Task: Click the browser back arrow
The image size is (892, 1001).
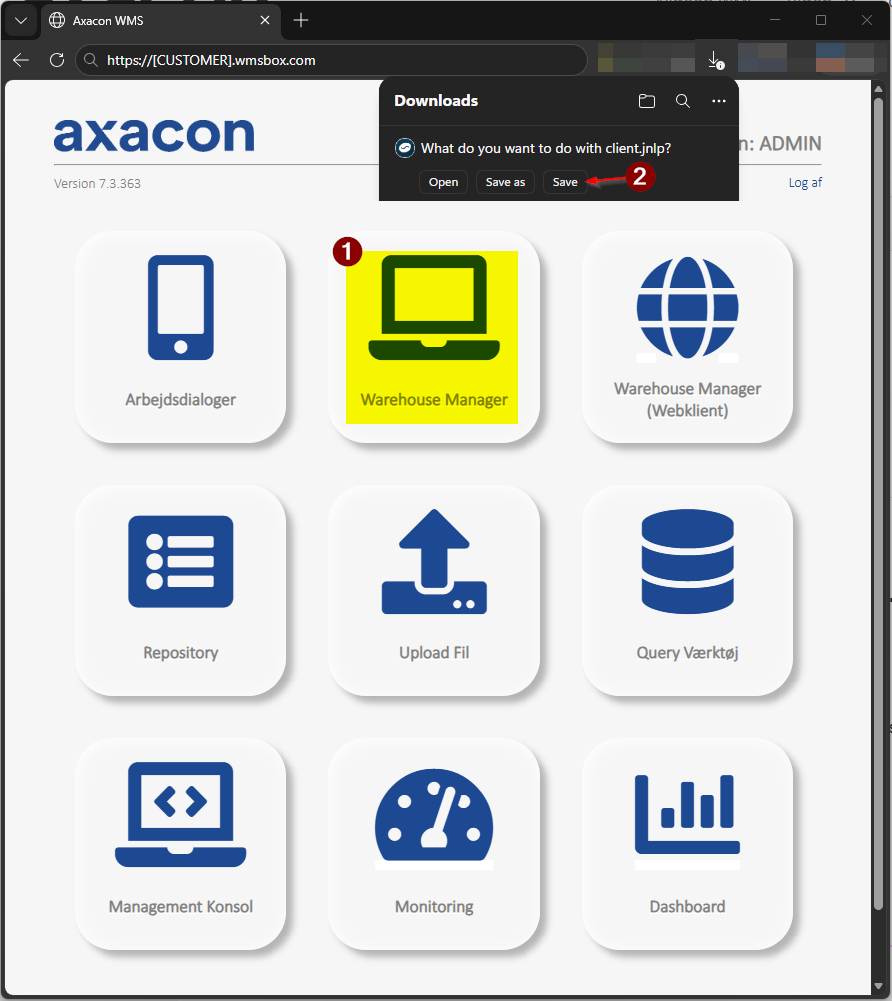Action: [x=21, y=60]
